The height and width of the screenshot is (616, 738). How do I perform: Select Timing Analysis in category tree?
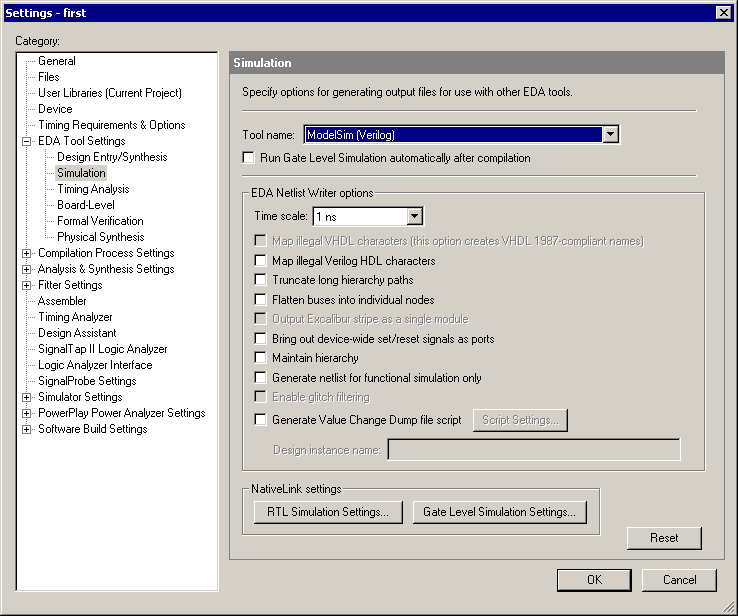(x=93, y=189)
